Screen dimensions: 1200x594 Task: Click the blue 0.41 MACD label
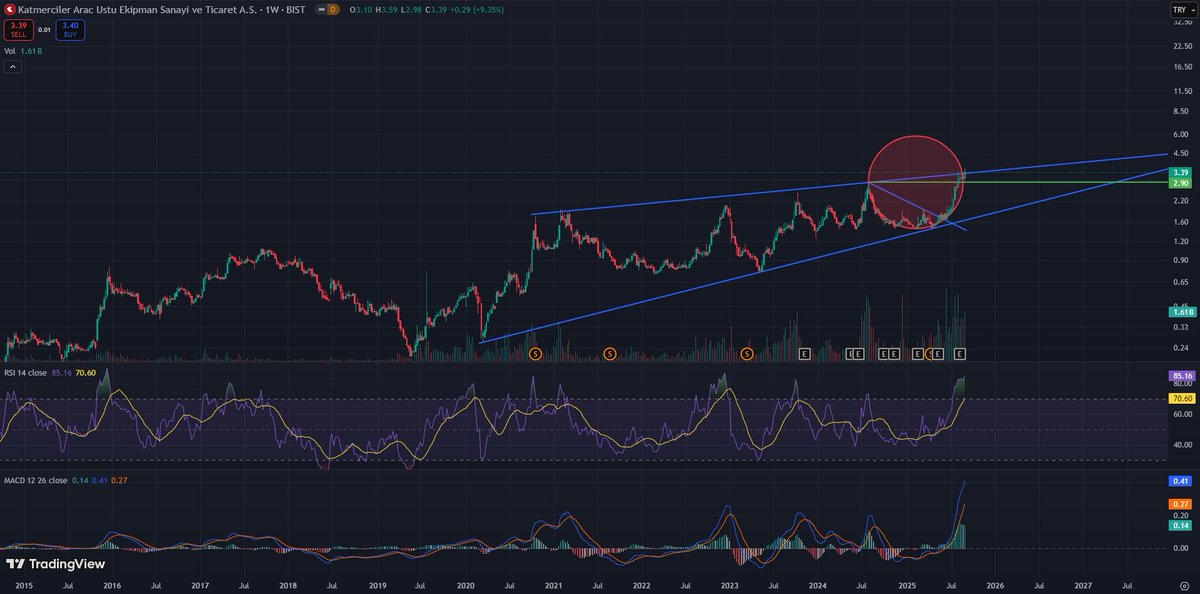pyautogui.click(x=1180, y=481)
